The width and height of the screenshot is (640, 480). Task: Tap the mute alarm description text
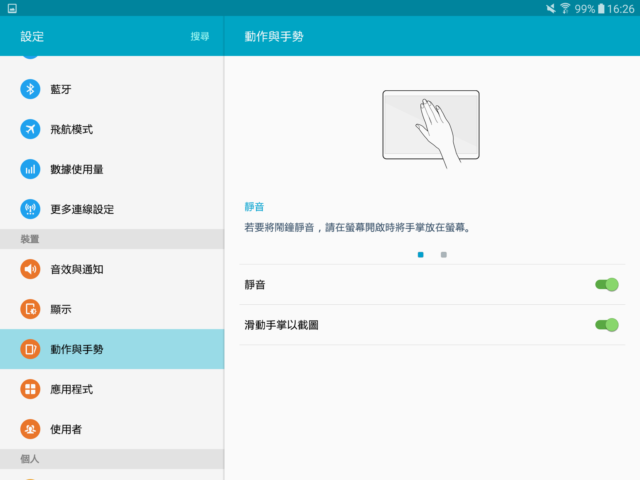tap(357, 227)
